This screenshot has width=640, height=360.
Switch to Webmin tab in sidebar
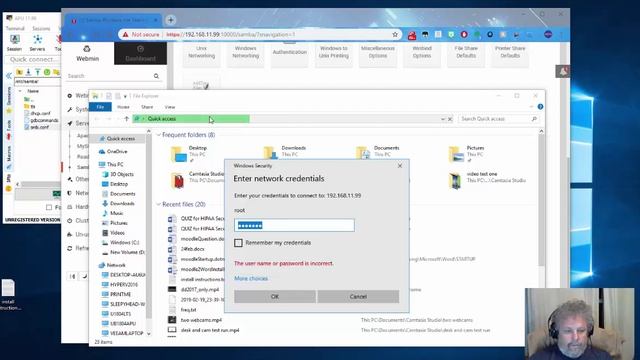pos(88,53)
